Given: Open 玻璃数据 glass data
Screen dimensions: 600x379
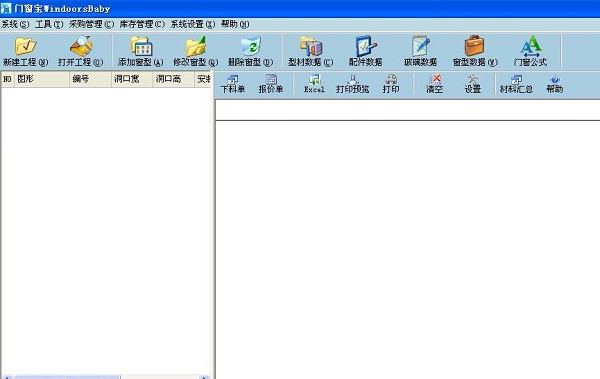Looking at the screenshot, I should point(421,51).
